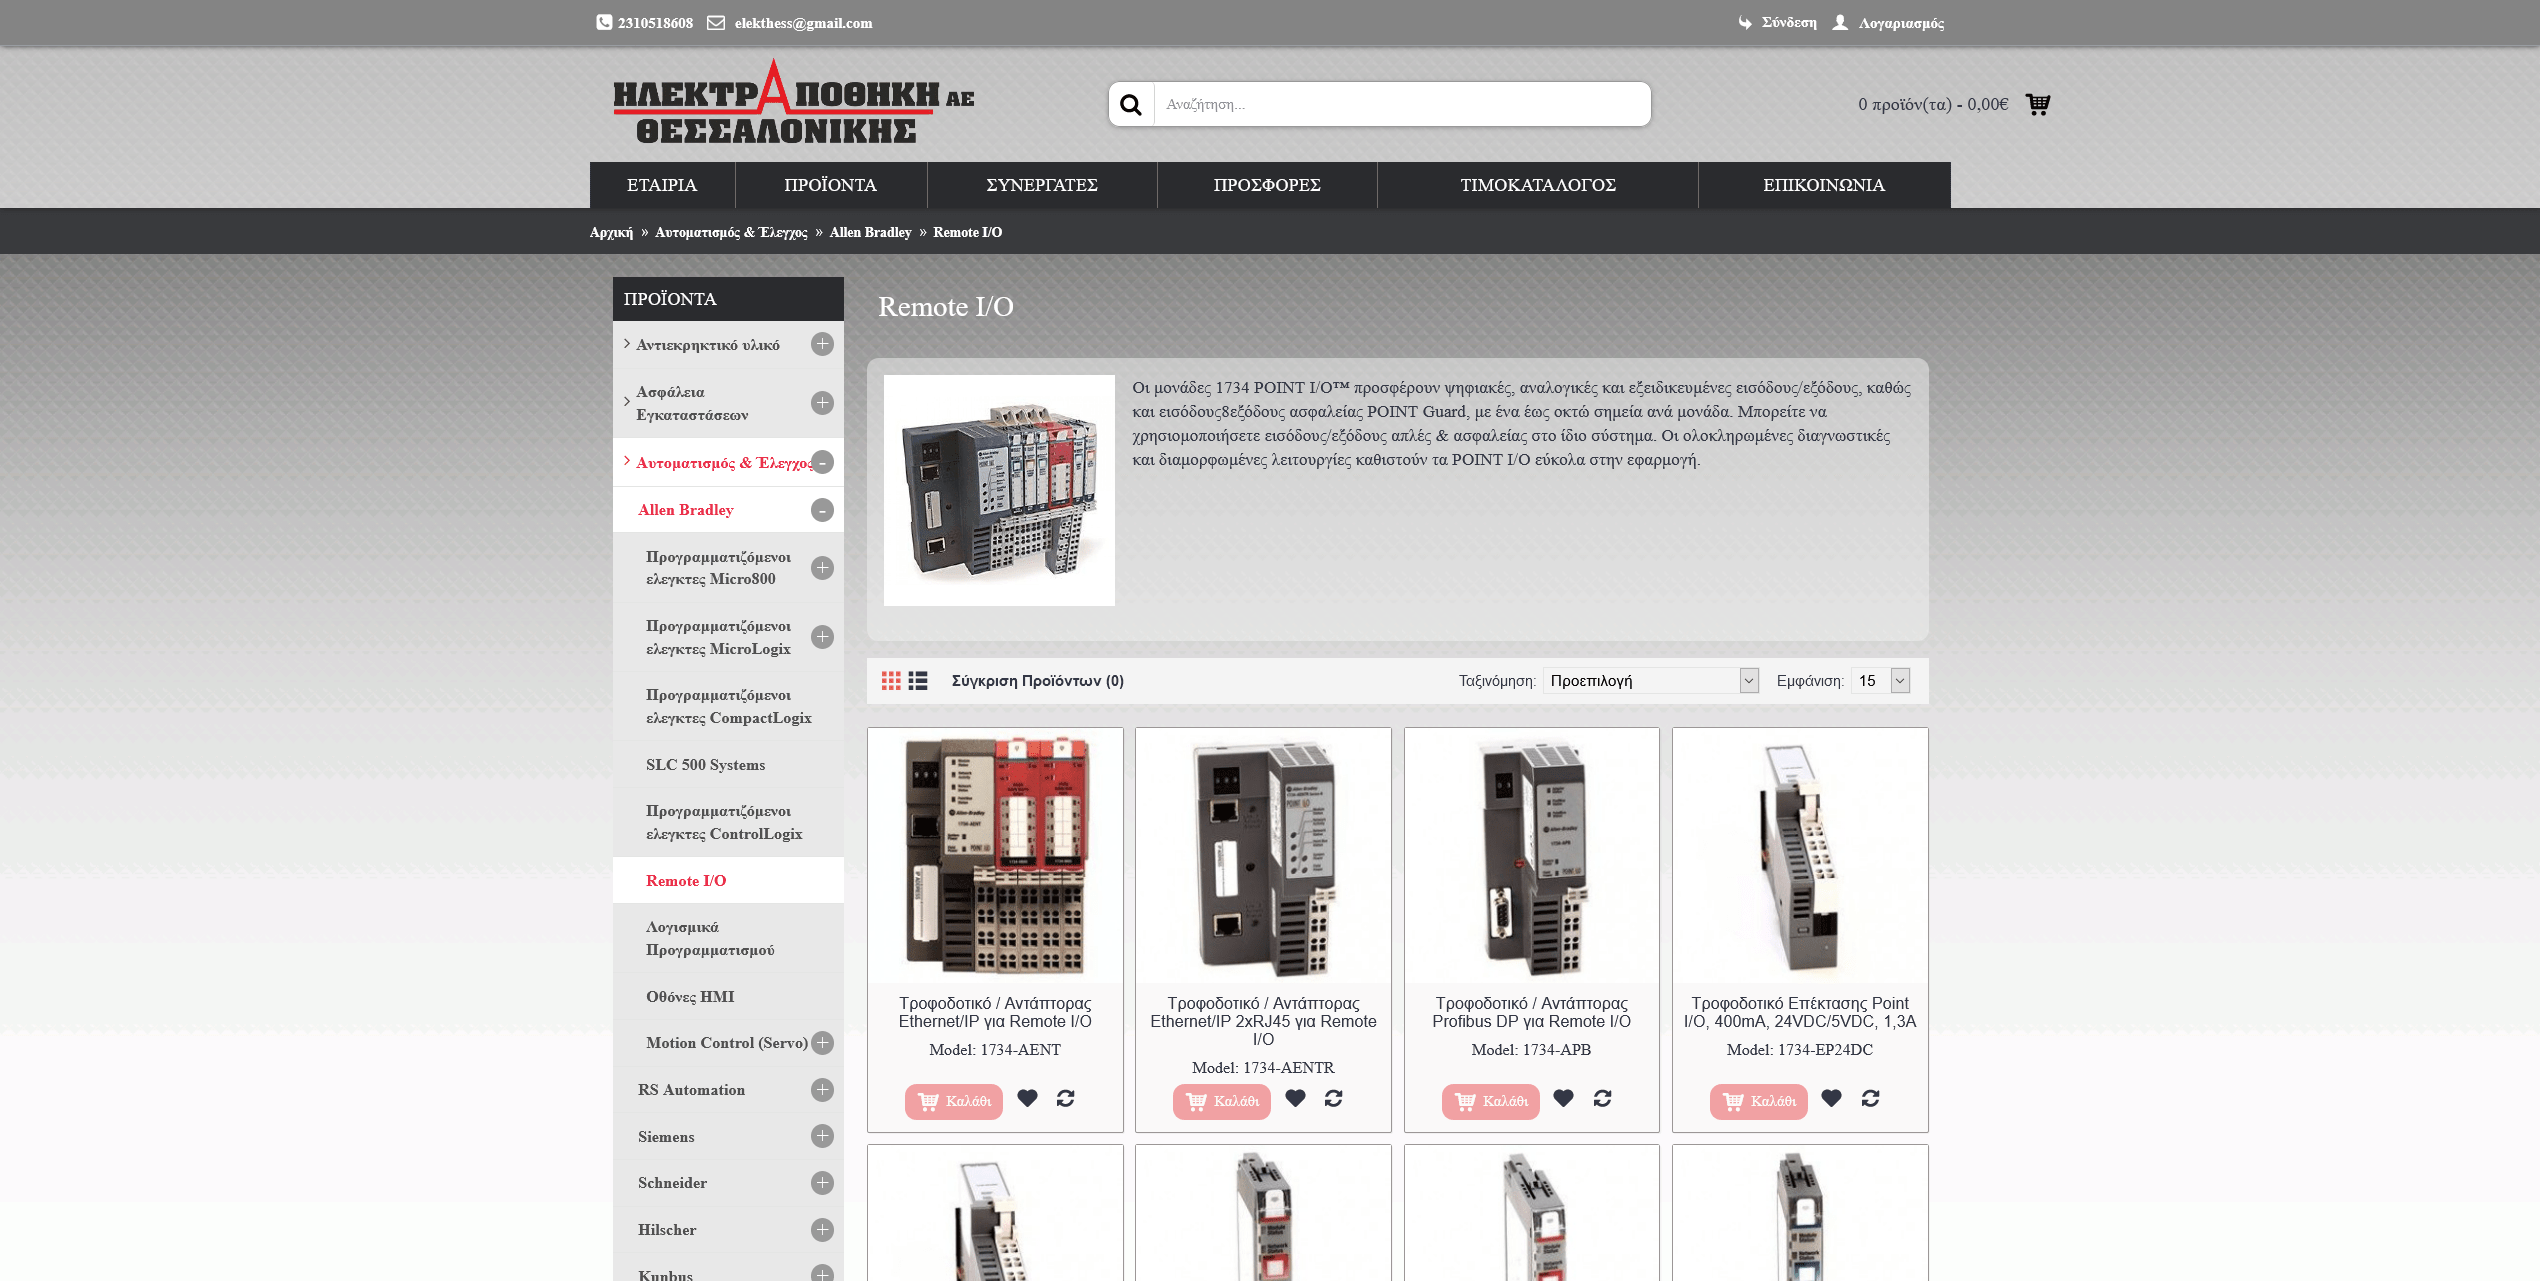This screenshot has width=2540, height=1281.
Task: Add 1734-EP24DC to wishlist
Action: 1832,1098
